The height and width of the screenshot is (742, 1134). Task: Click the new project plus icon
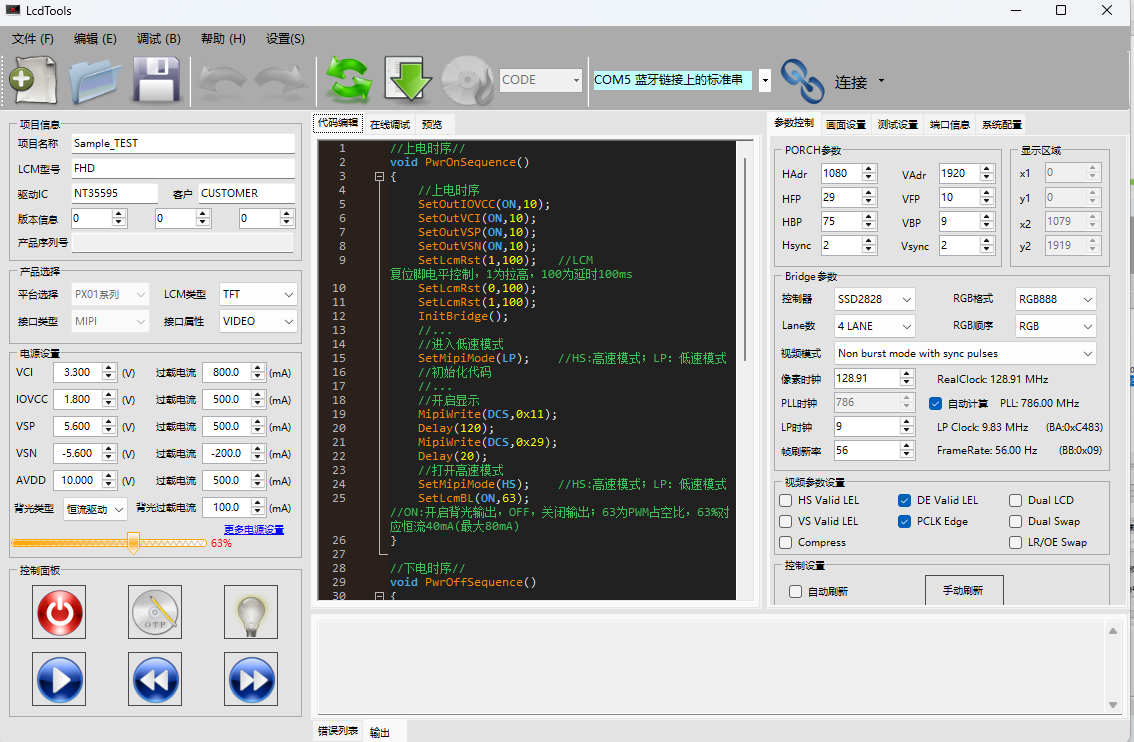click(x=32, y=80)
